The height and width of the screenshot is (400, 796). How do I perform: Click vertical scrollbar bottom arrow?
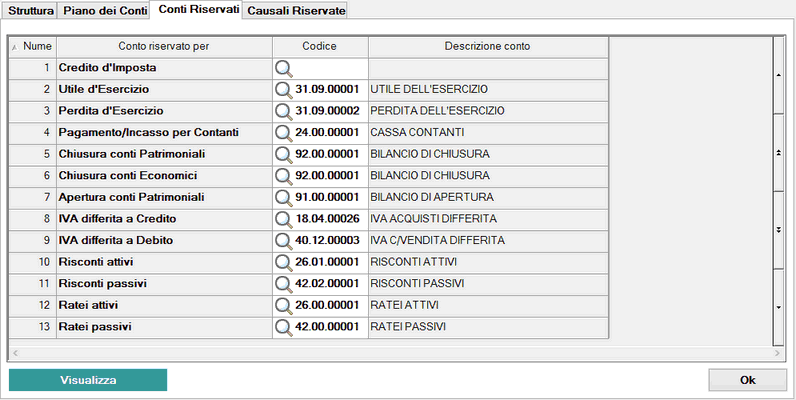(x=779, y=307)
